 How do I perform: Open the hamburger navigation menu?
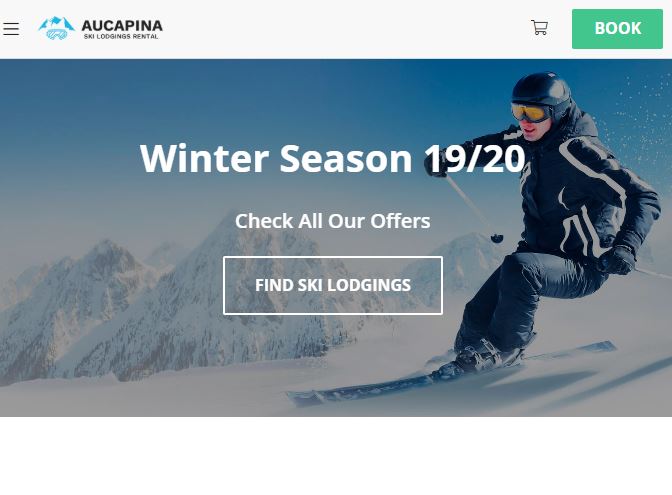pyautogui.click(x=11, y=29)
